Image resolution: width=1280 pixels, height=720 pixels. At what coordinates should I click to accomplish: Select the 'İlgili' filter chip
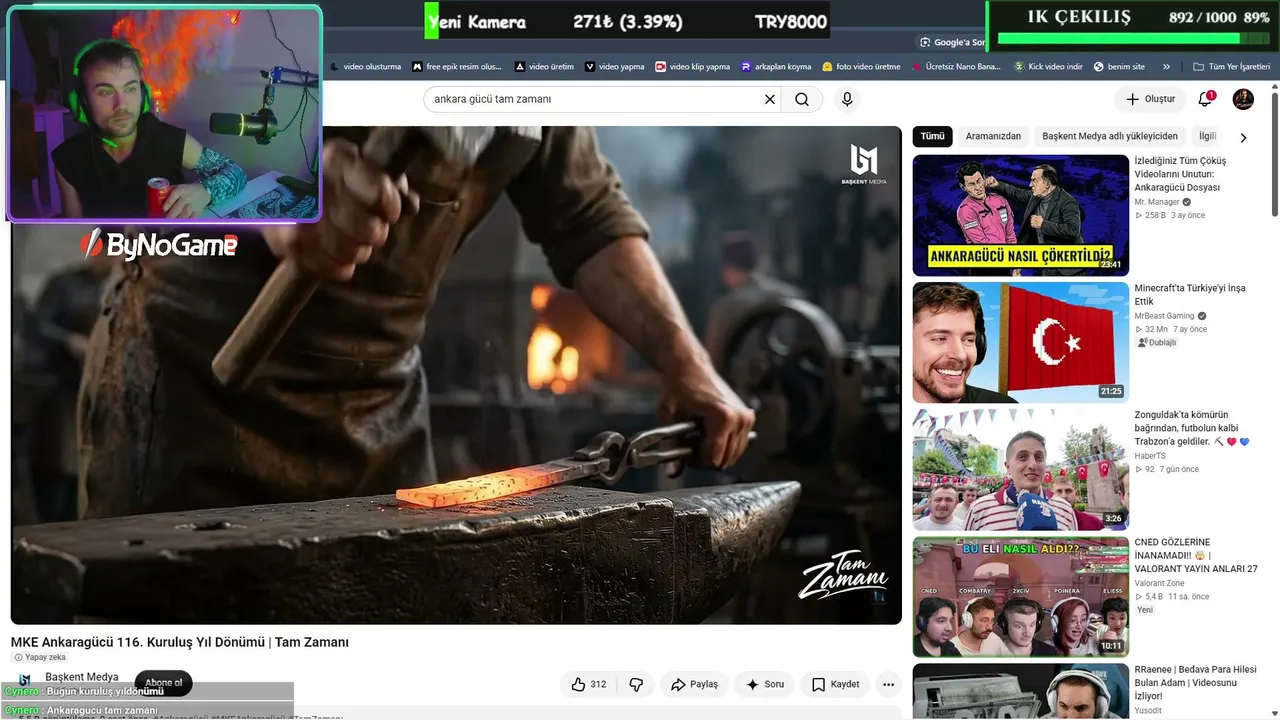coord(1207,136)
